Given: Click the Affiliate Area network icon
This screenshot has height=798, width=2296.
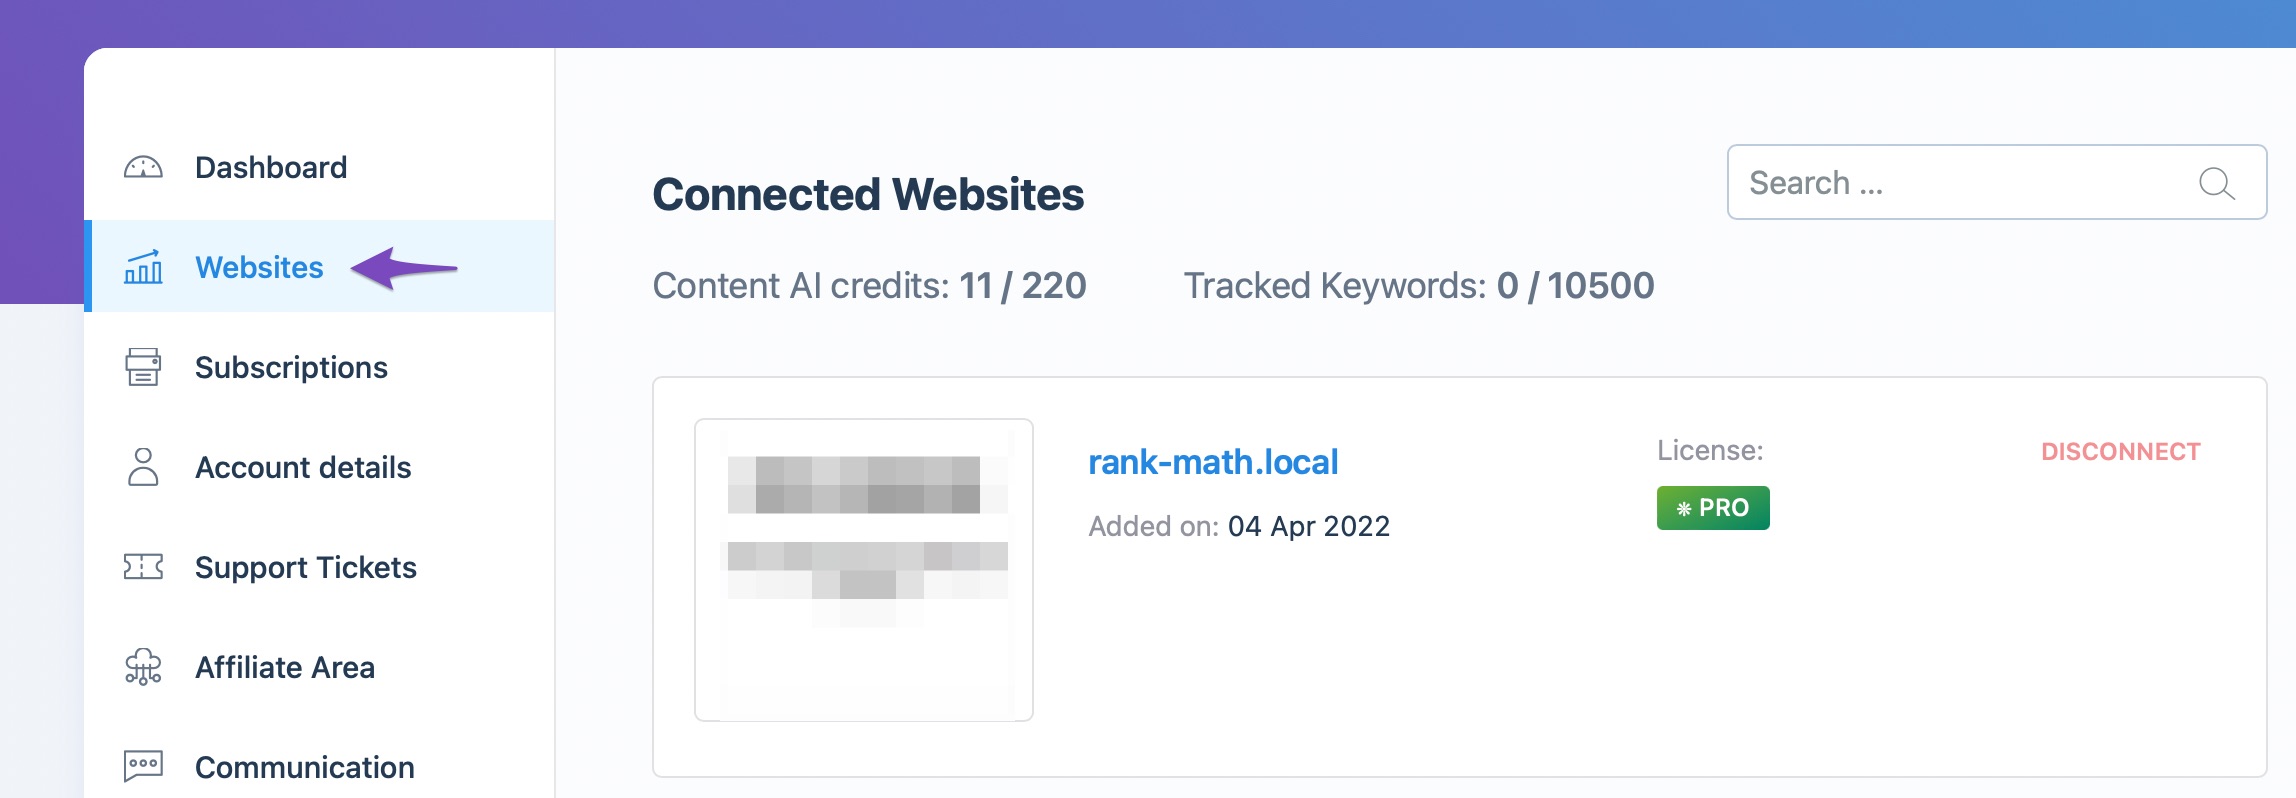Looking at the screenshot, I should (144, 667).
